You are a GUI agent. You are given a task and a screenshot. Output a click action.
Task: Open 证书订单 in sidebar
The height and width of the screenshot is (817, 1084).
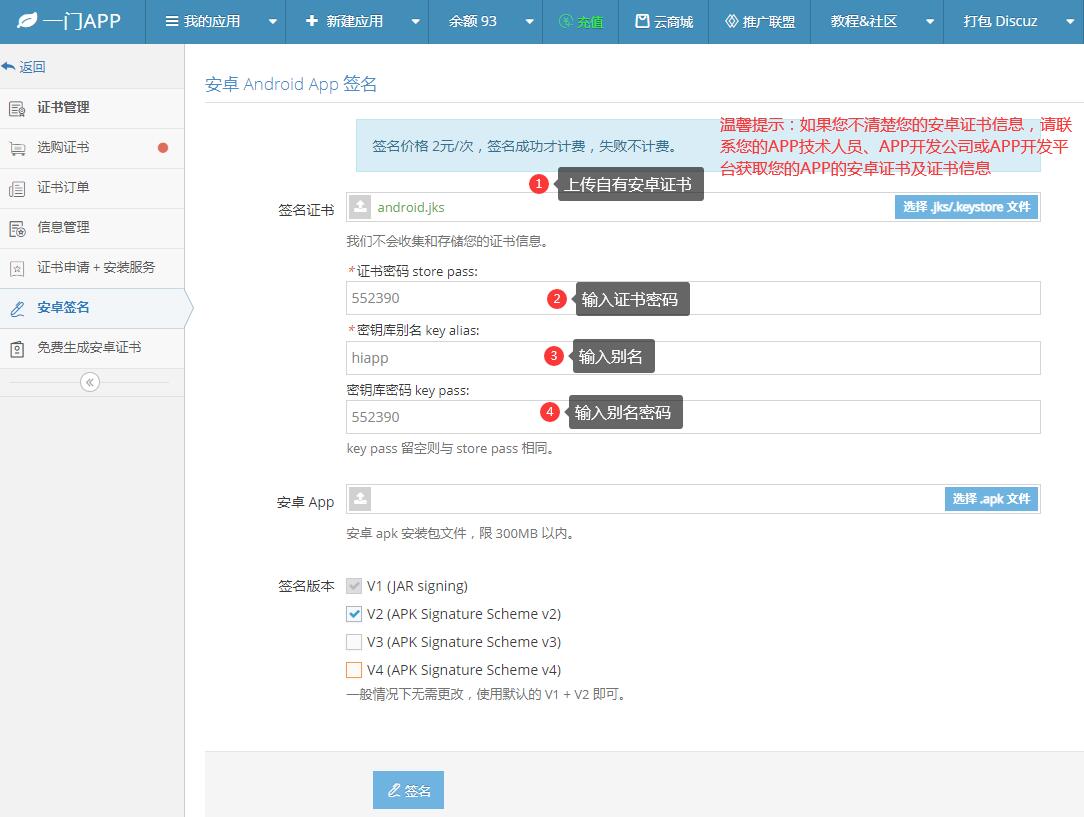[92, 188]
